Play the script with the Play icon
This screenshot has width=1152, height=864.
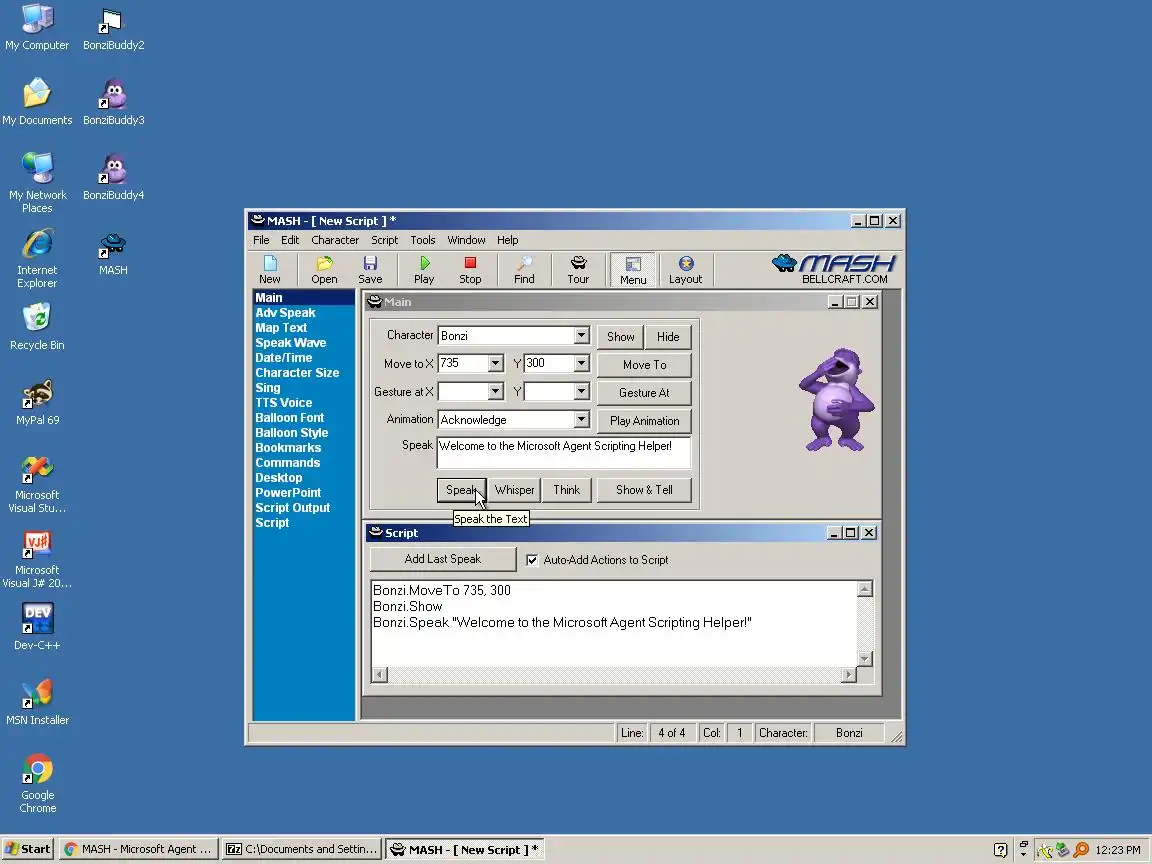[424, 270]
